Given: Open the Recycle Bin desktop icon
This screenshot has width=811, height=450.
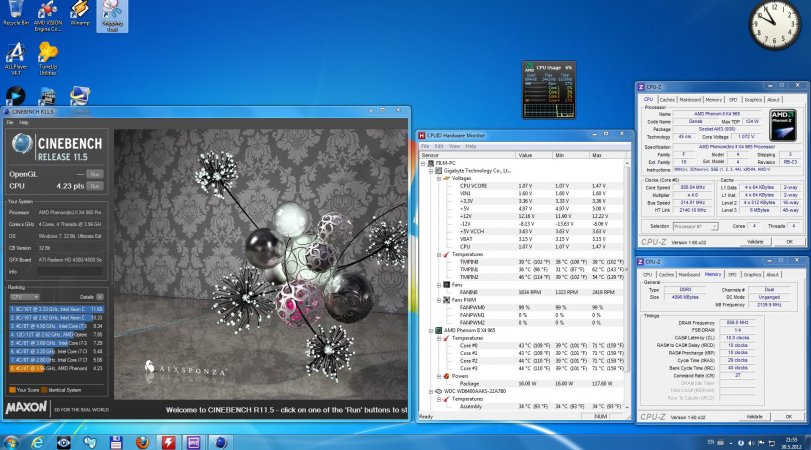Looking at the screenshot, I should coord(16,13).
